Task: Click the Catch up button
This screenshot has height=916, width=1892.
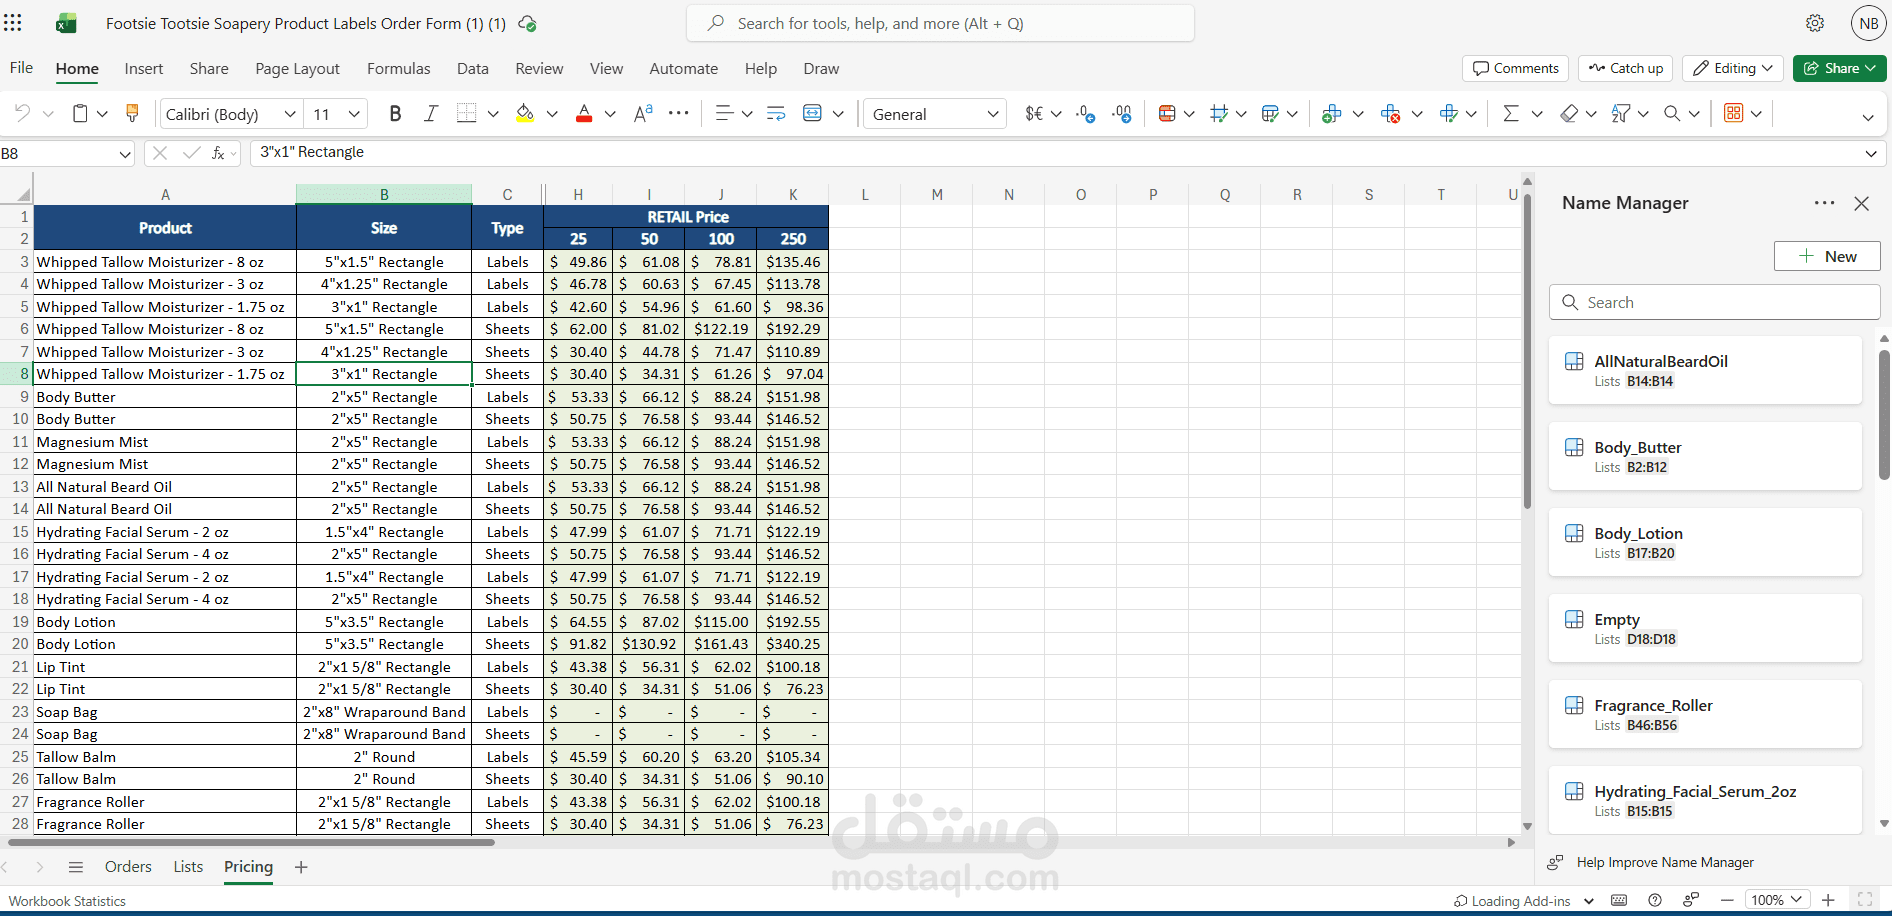Action: 1626,68
